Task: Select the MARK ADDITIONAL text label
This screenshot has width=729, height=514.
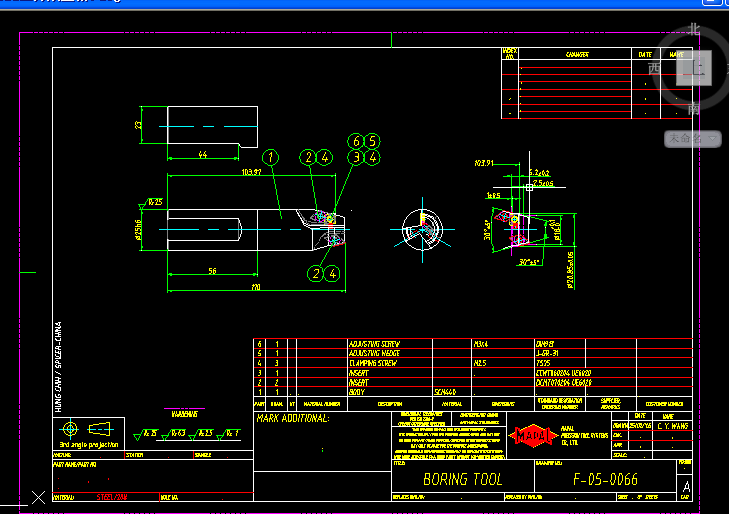Action: pyautogui.click(x=292, y=418)
